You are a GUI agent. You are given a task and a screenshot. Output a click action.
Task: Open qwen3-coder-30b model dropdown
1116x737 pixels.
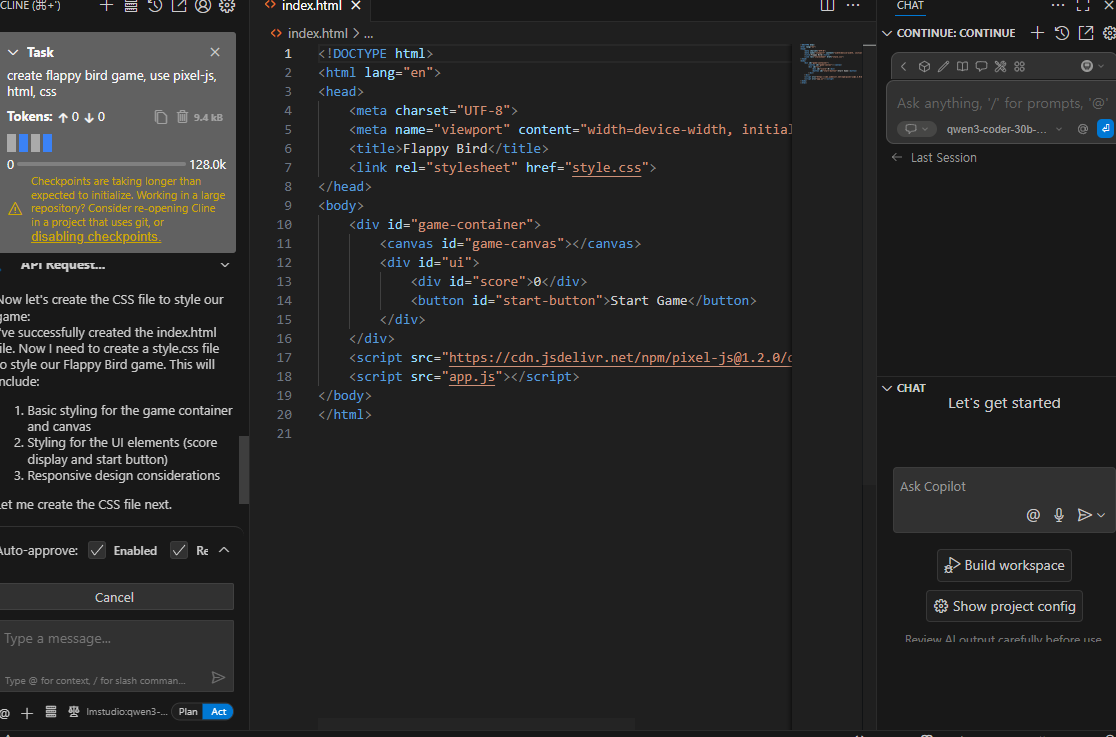1004,129
